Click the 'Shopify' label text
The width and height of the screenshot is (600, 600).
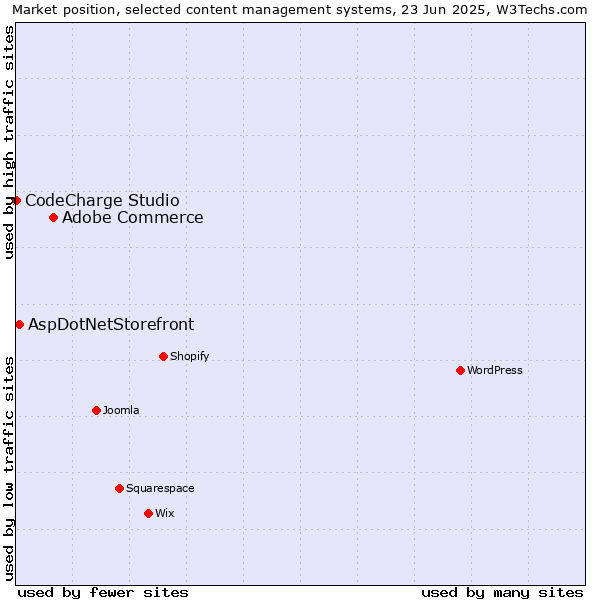point(189,356)
